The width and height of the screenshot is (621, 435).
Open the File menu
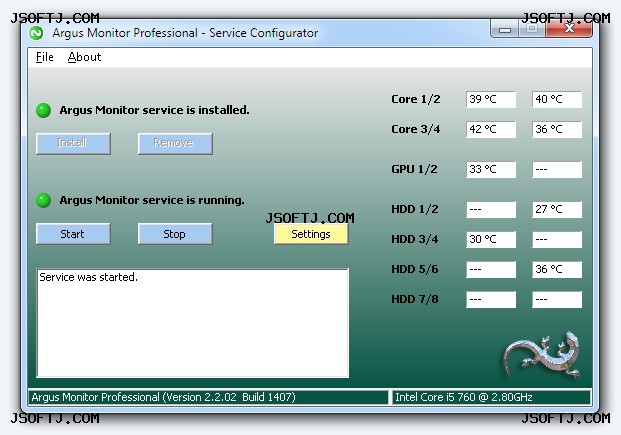coord(44,57)
